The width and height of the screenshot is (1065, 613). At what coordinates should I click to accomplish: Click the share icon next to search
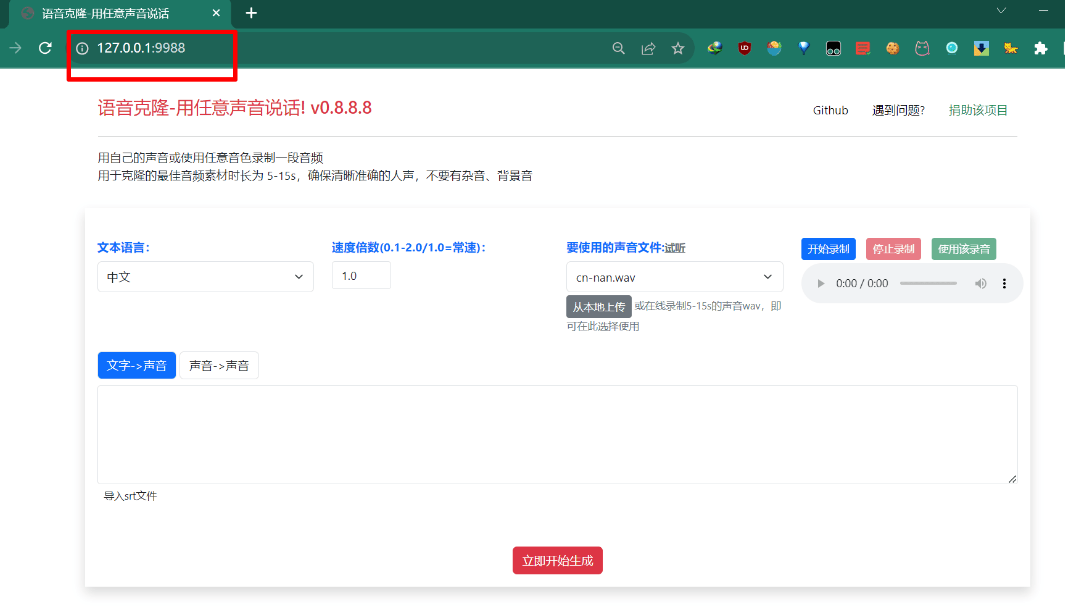pyautogui.click(x=648, y=47)
